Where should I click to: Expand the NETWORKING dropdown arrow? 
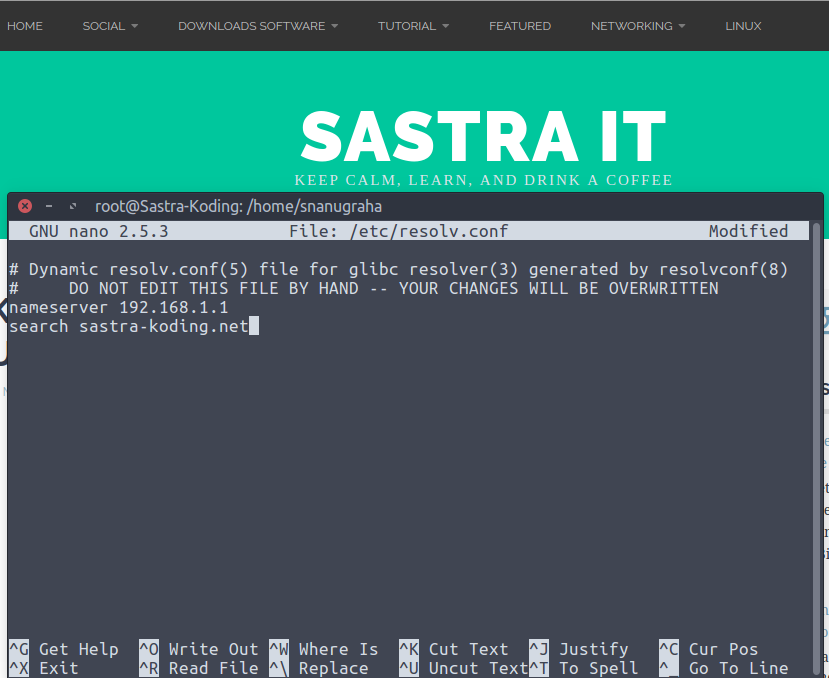(681, 26)
